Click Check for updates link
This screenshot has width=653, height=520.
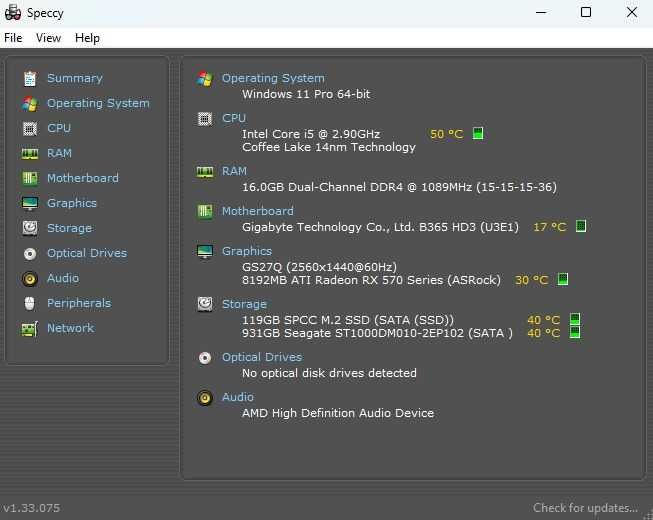pyautogui.click(x=585, y=508)
